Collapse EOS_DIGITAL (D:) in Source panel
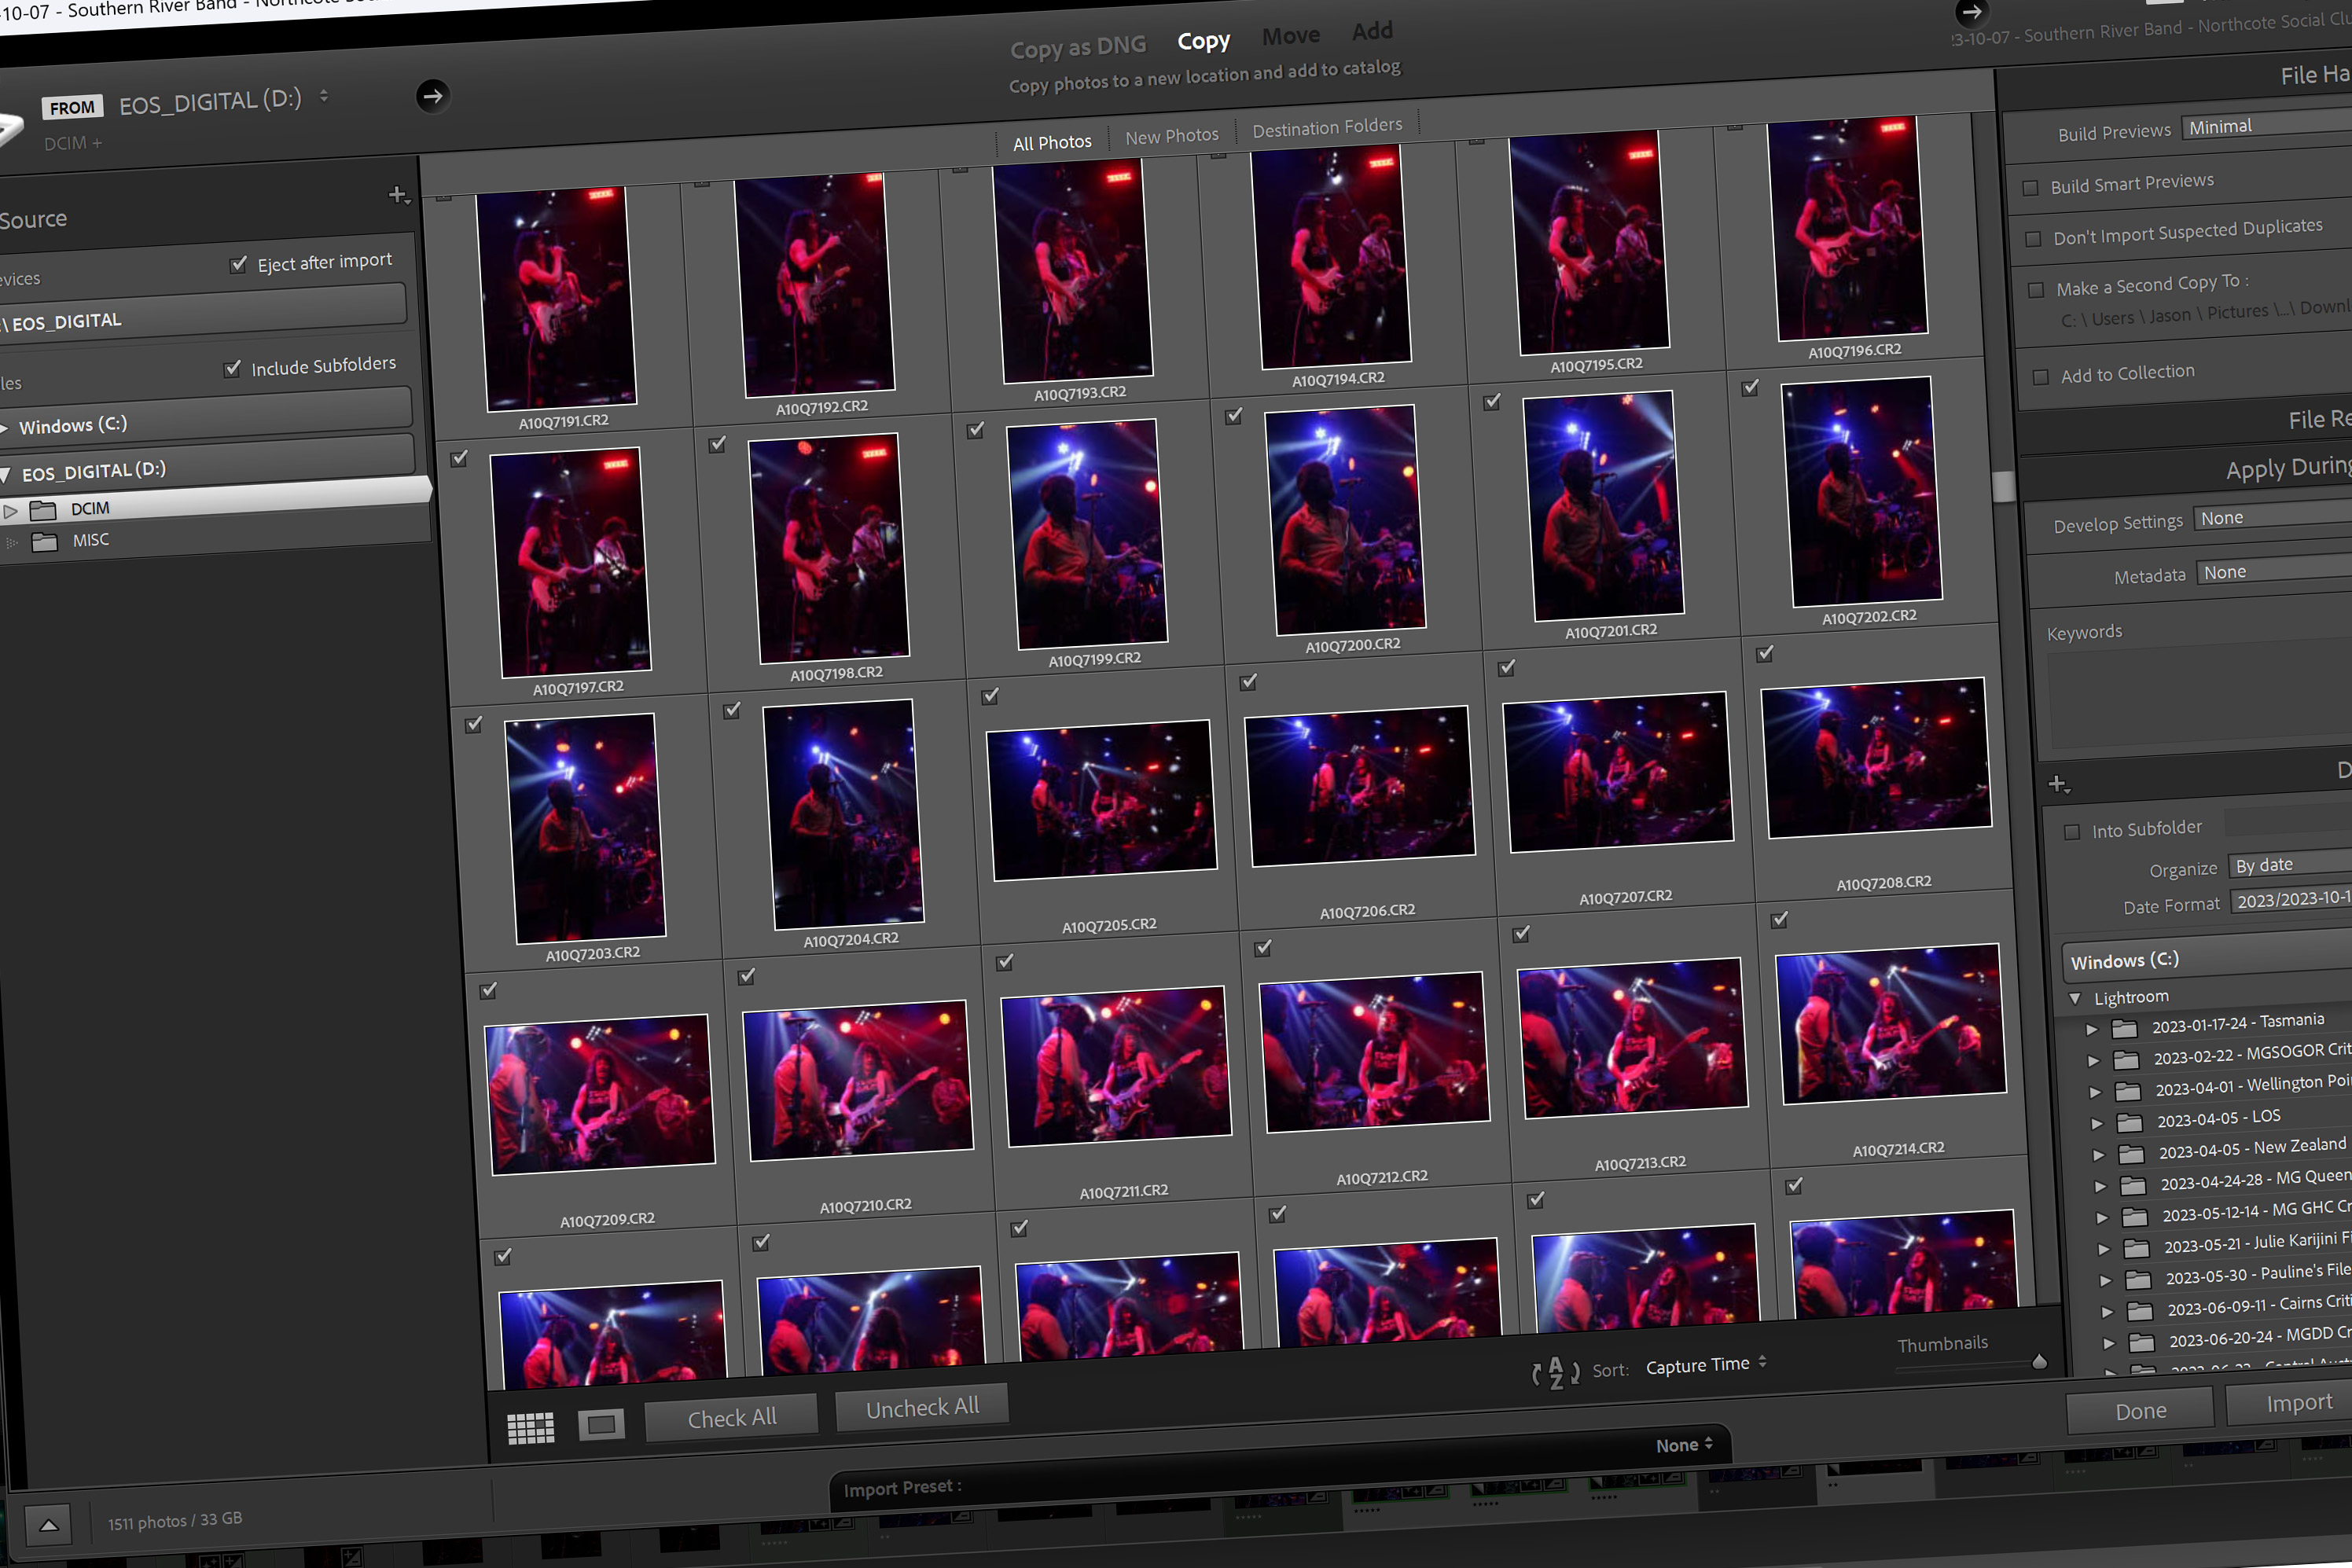This screenshot has width=2352, height=1568. [x=4, y=475]
